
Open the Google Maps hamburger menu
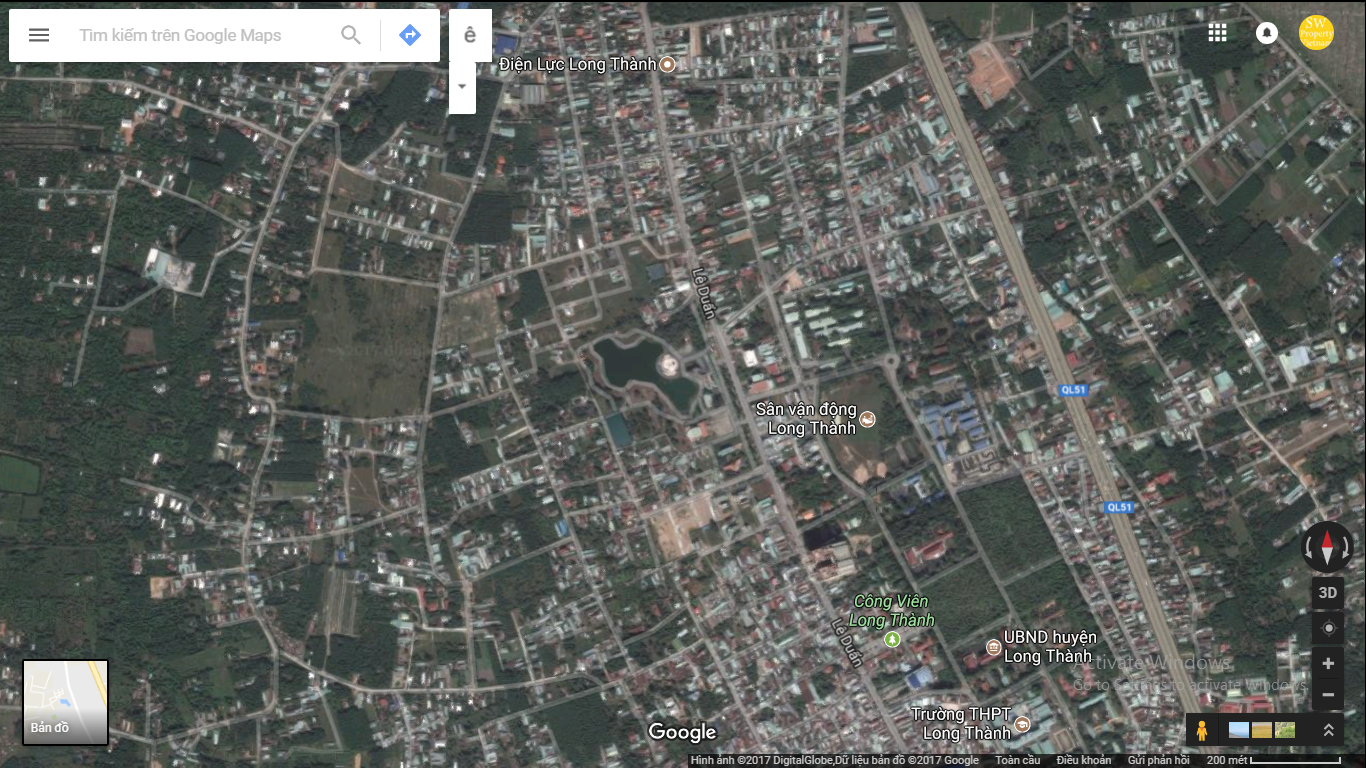pyautogui.click(x=39, y=35)
